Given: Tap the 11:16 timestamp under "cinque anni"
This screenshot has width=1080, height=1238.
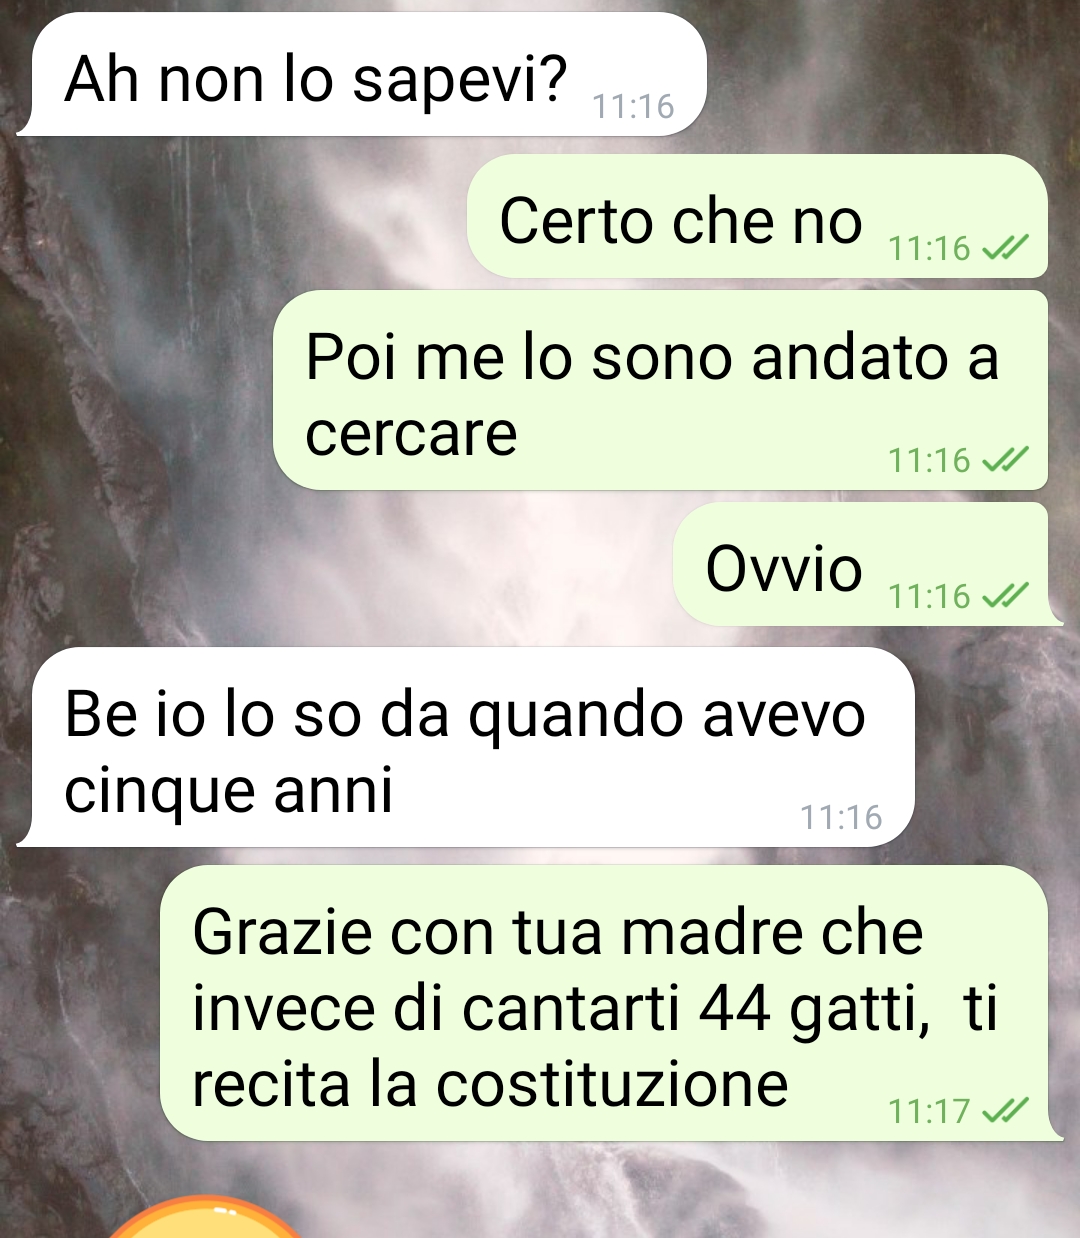Looking at the screenshot, I should click(841, 817).
